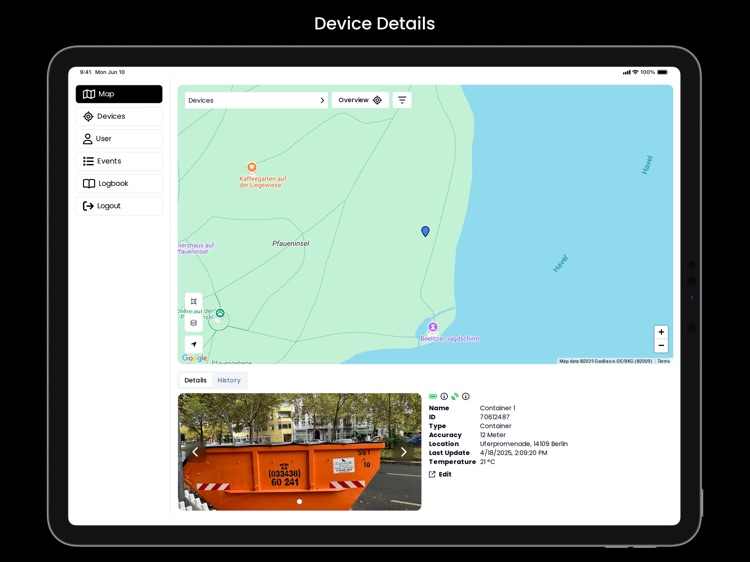Click the green battery status icon
Viewport: 750px width, 562px height.
point(433,397)
